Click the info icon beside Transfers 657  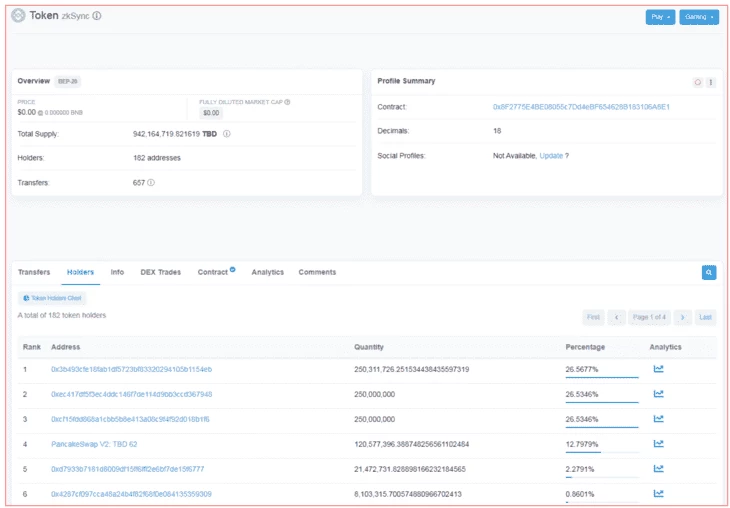click(x=151, y=183)
